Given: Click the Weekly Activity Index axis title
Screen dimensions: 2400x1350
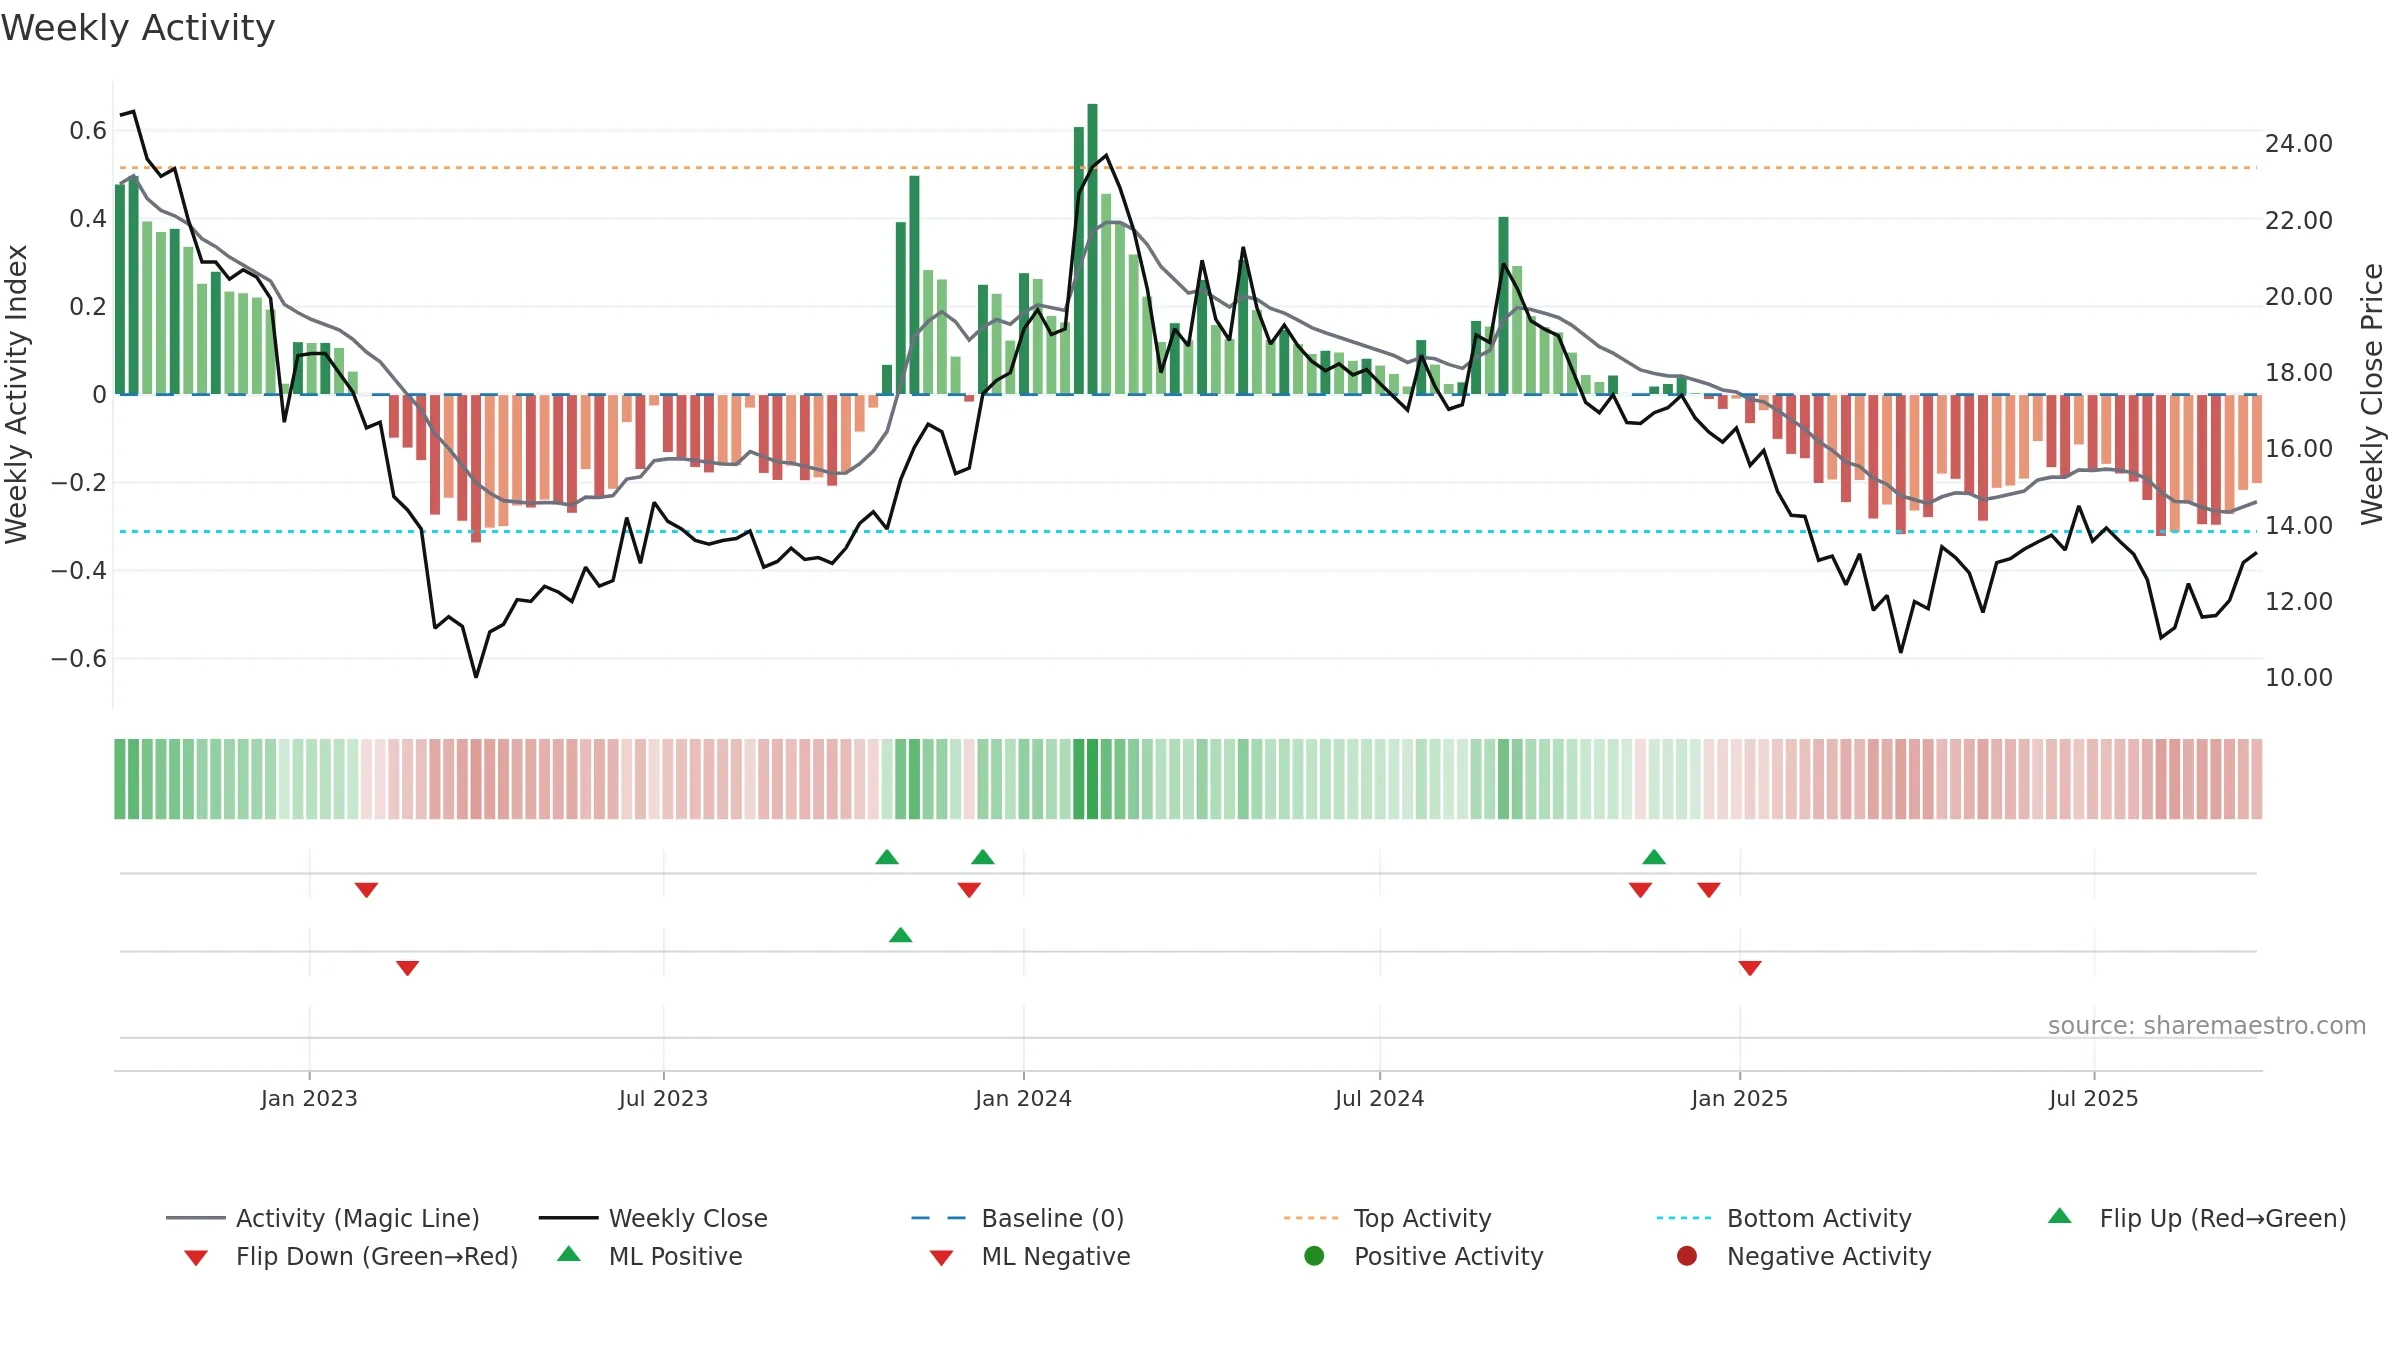Looking at the screenshot, I should (17, 394).
